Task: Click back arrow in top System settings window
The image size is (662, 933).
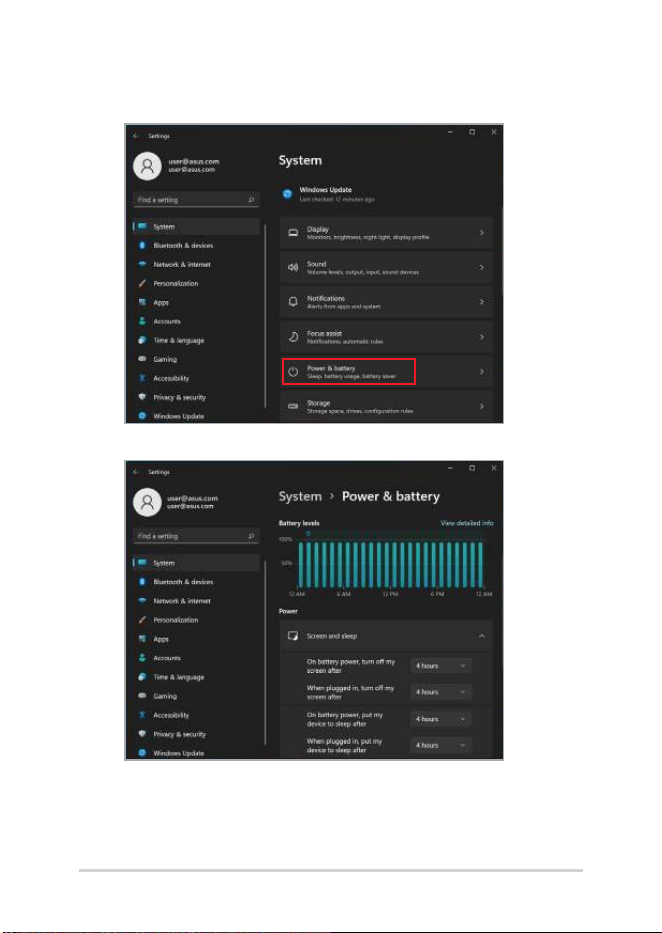Action: [136, 136]
